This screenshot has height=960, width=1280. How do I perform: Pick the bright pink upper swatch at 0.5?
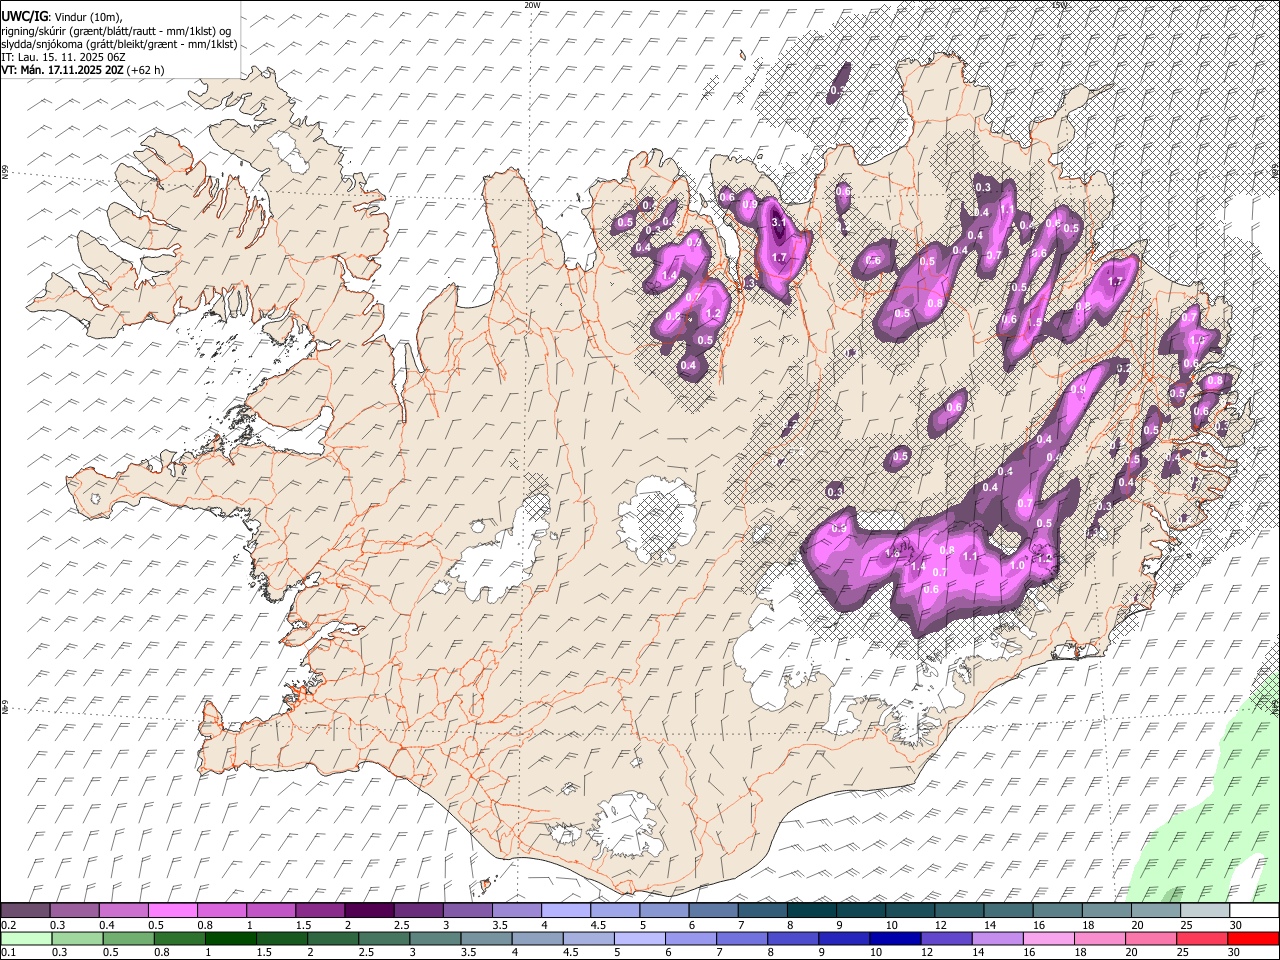coord(173,911)
